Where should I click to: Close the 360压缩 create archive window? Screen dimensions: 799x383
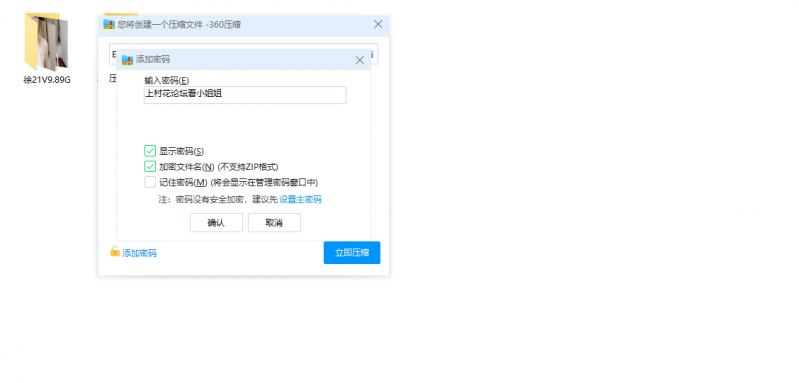(378, 24)
